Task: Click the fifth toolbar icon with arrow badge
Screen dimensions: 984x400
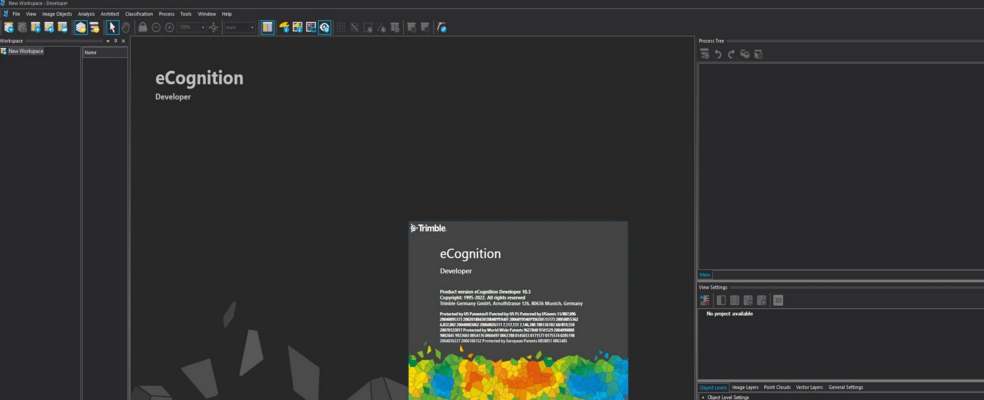Action: coord(63,27)
